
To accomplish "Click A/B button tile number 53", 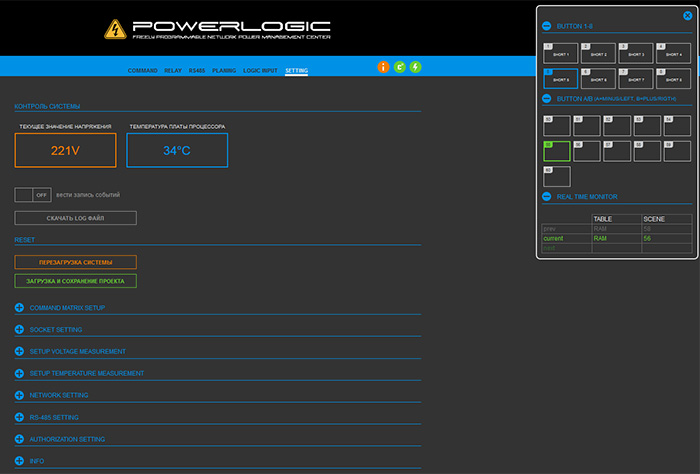I will click(647, 126).
